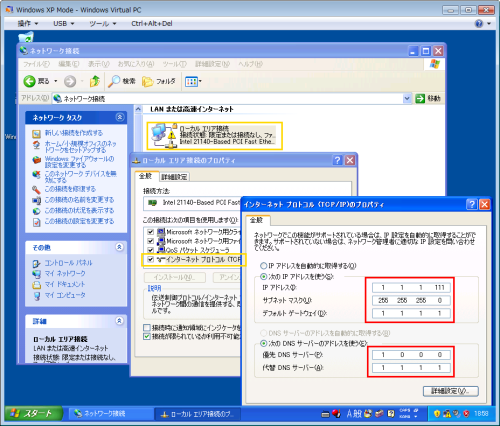500x426 pixels.
Task: Click この接続の状況を表示する link
Action: click(x=79, y=211)
